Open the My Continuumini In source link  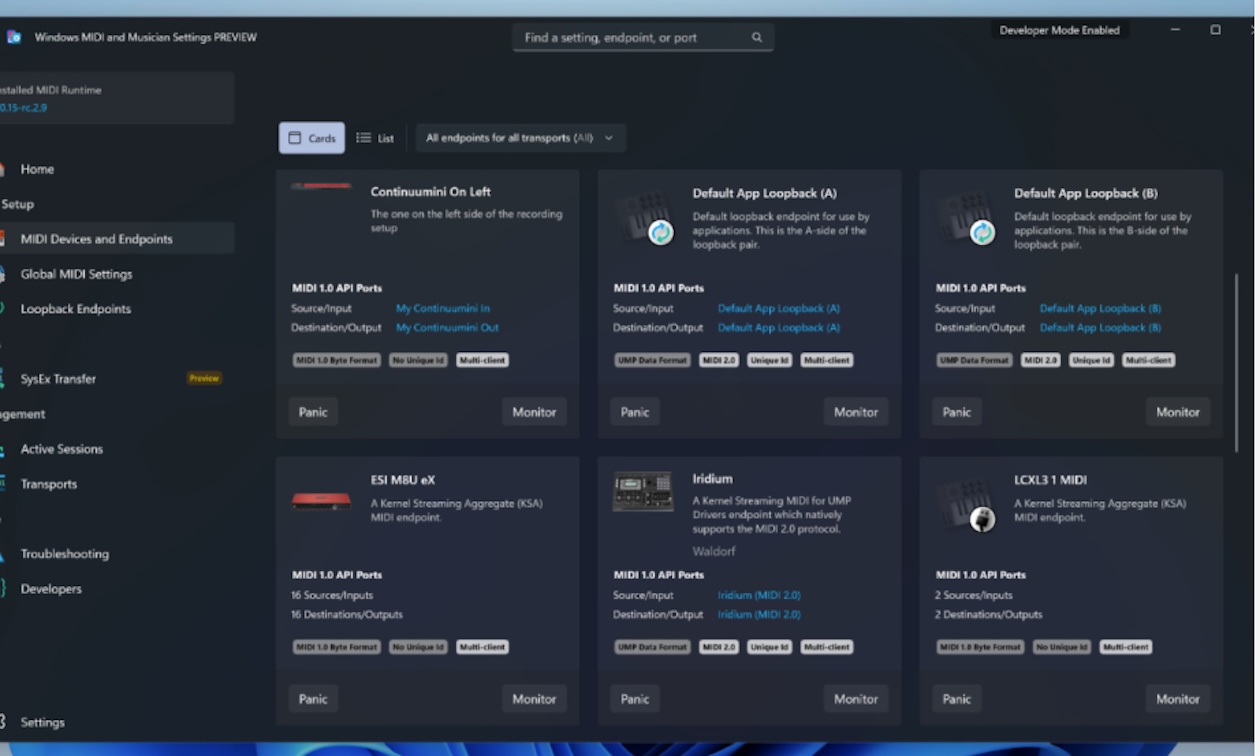click(443, 308)
